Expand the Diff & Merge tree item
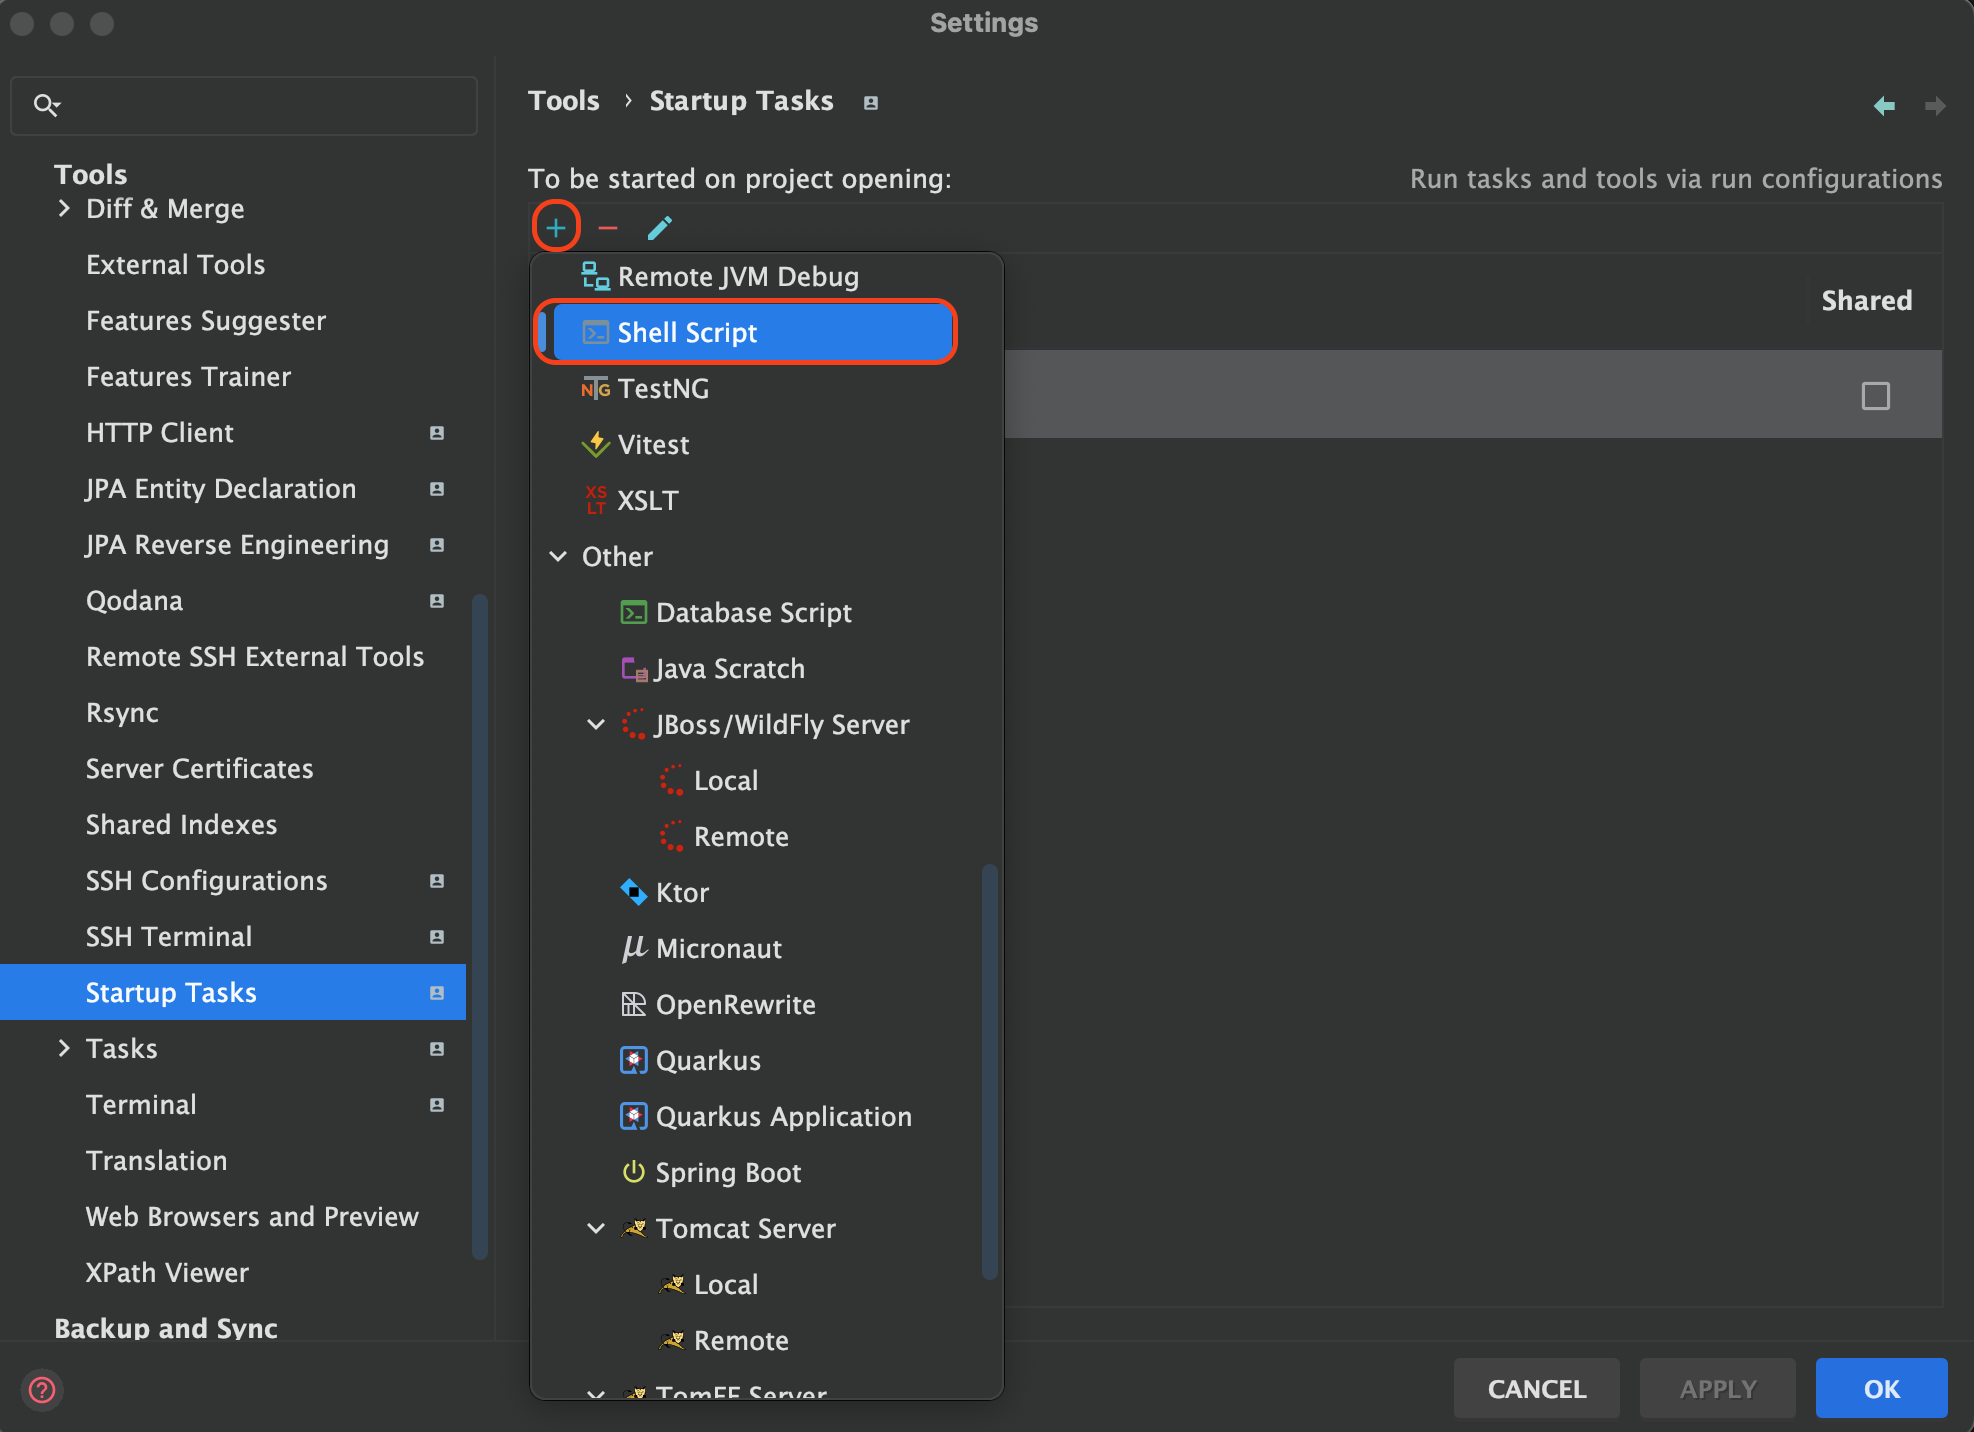The width and height of the screenshot is (1974, 1432). pos(64,208)
